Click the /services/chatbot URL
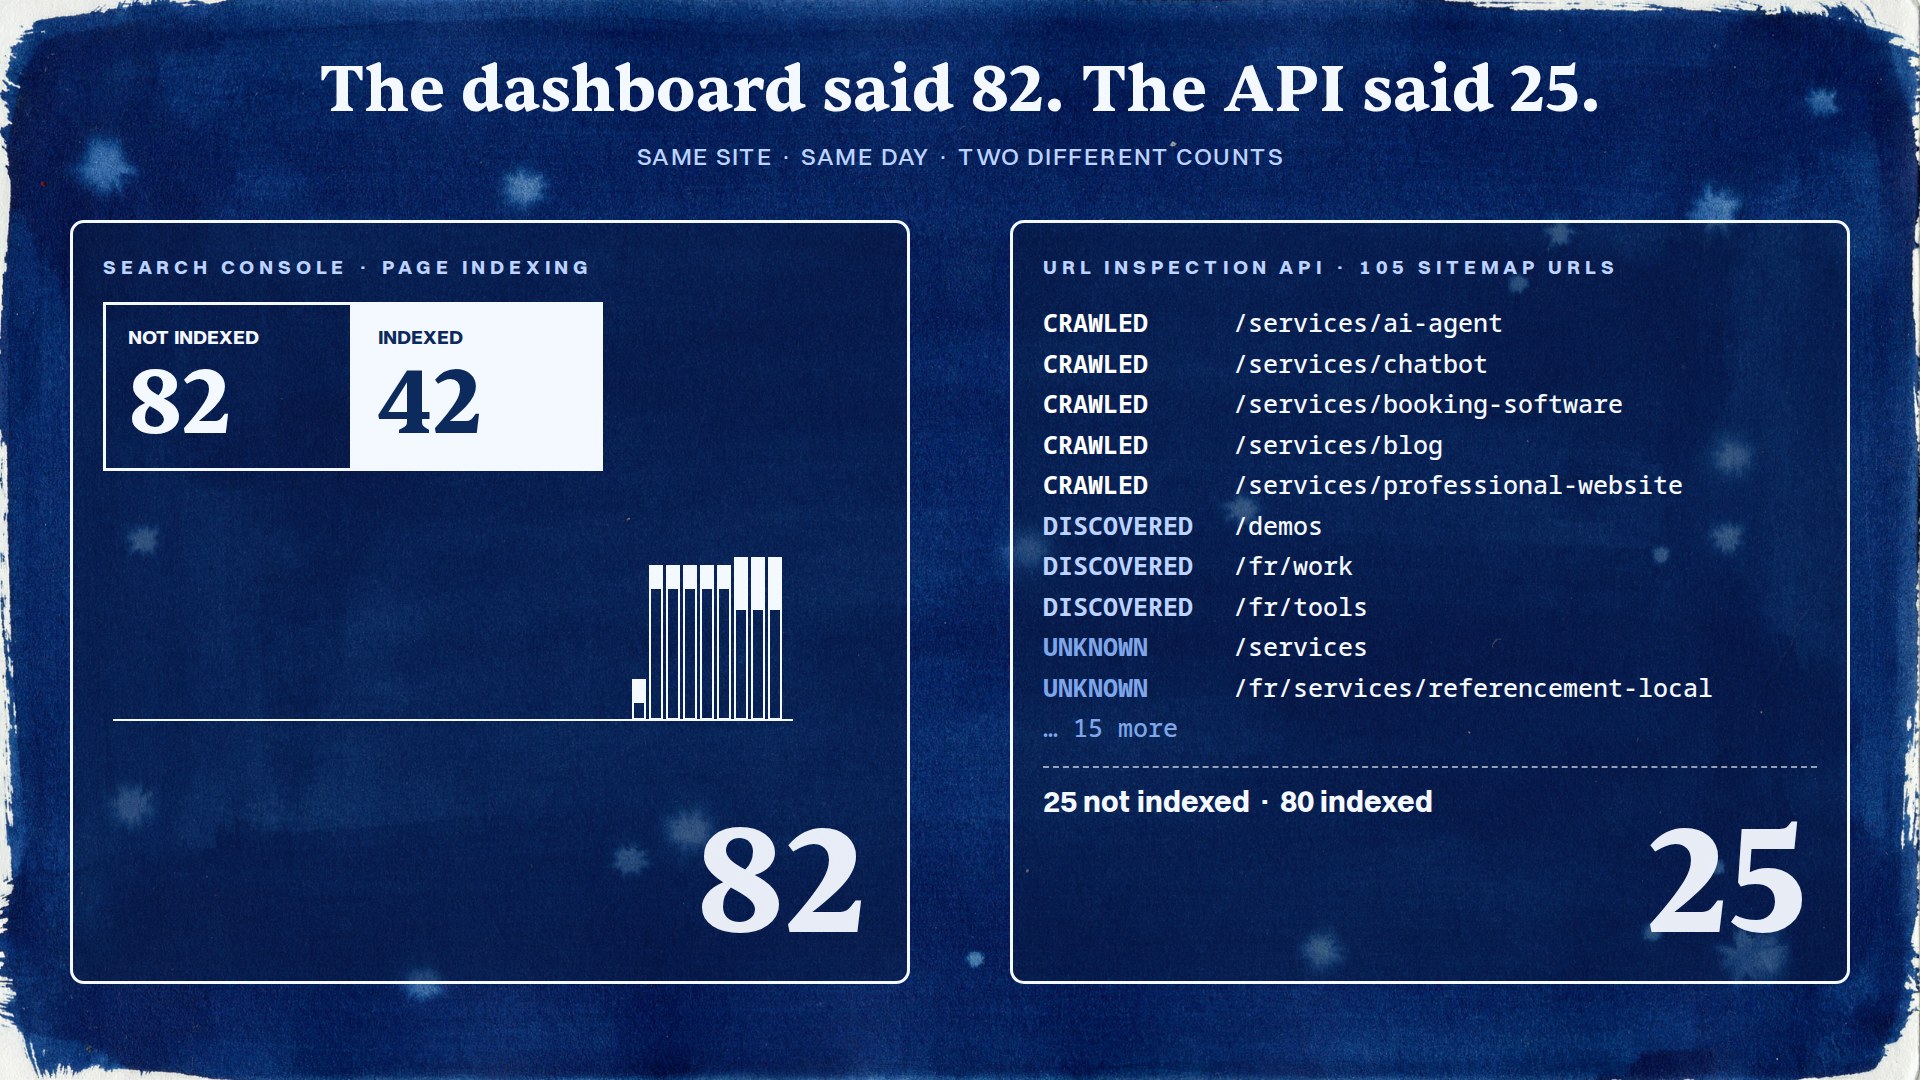Viewport: 1920px width, 1080px height. (1361, 364)
